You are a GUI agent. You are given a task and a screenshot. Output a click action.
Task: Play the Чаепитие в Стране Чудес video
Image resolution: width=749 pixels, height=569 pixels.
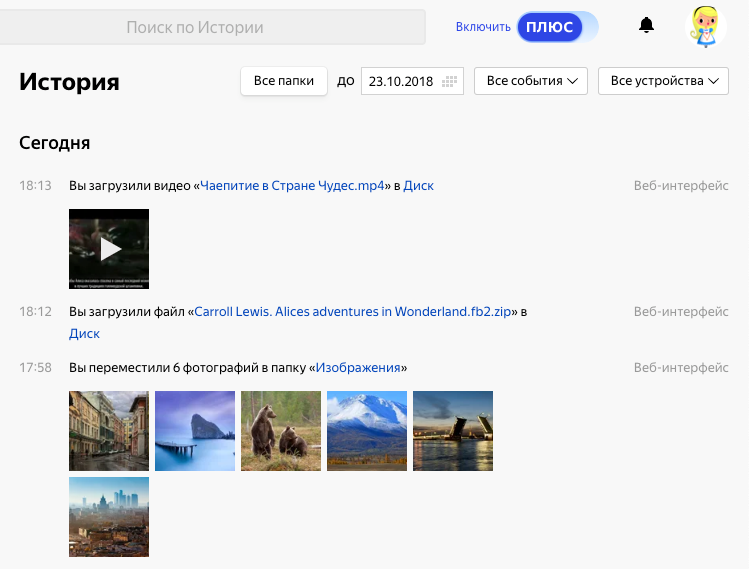point(109,249)
